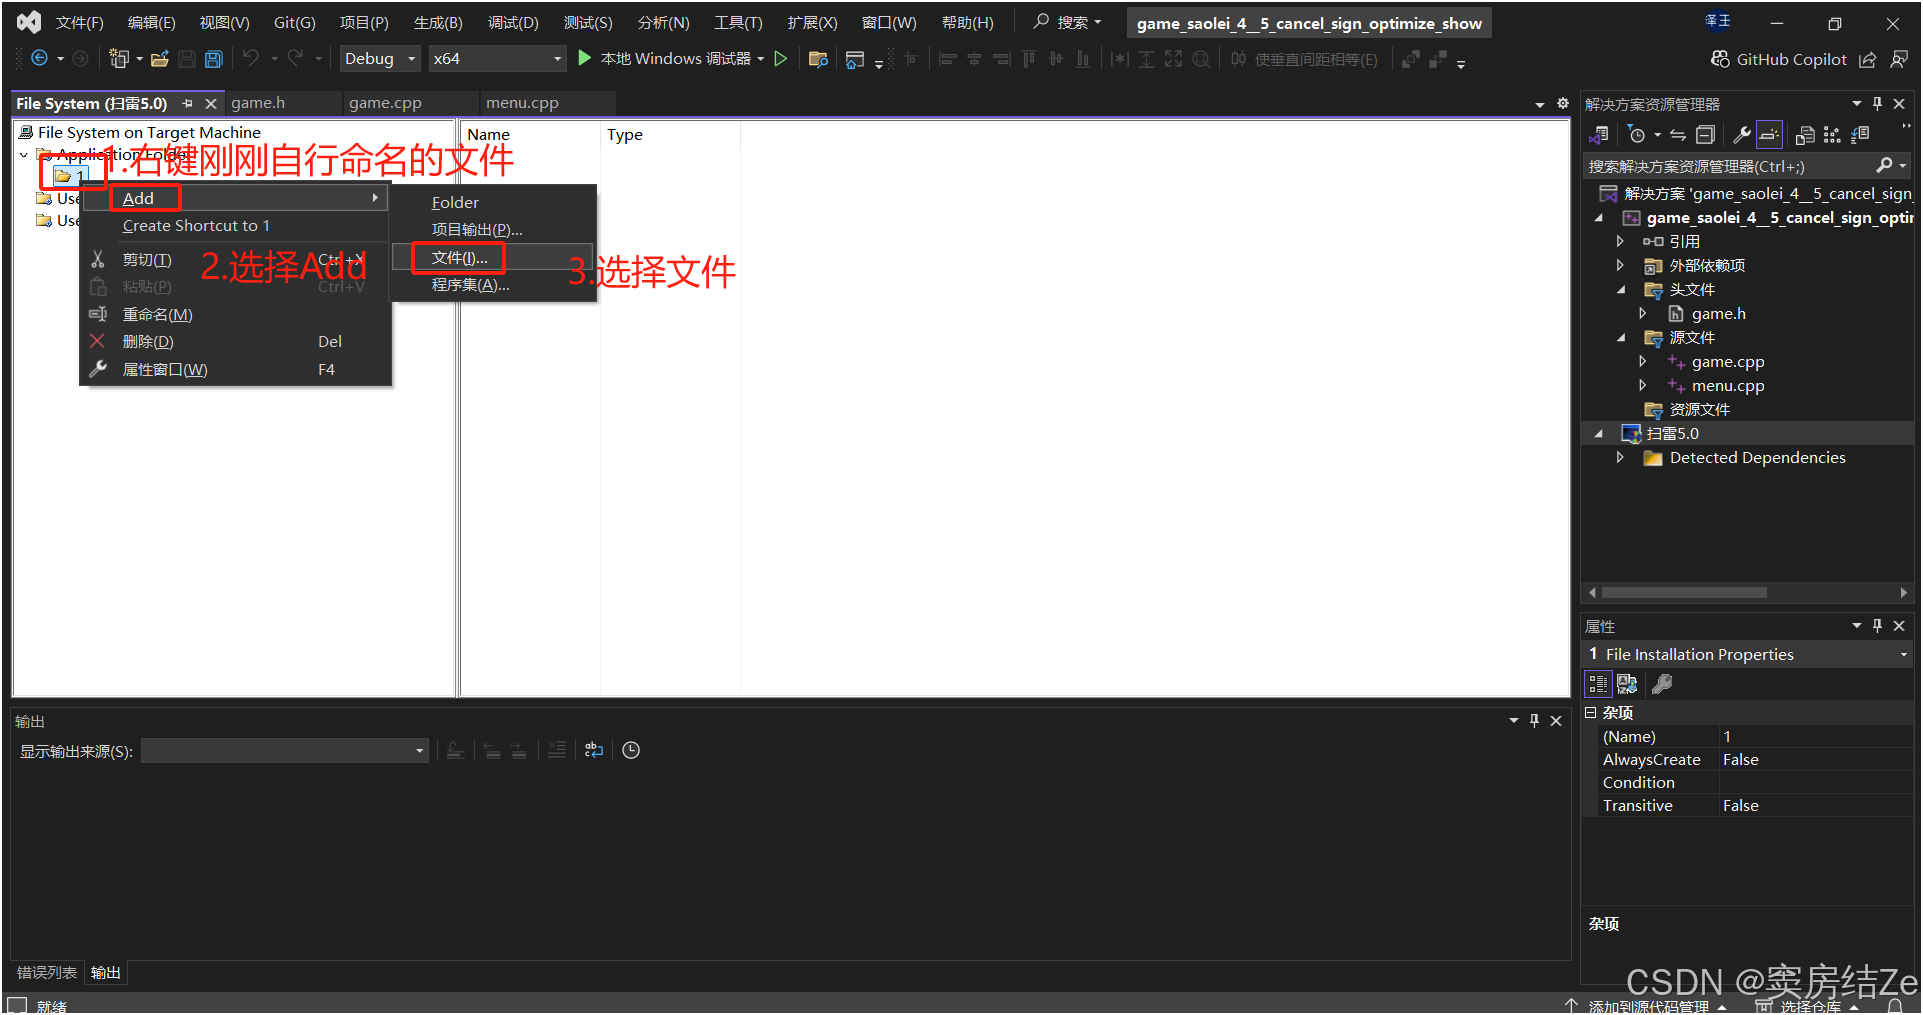The image size is (1923, 1015).
Task: Click the 显示输出来源 input box
Action: (284, 750)
